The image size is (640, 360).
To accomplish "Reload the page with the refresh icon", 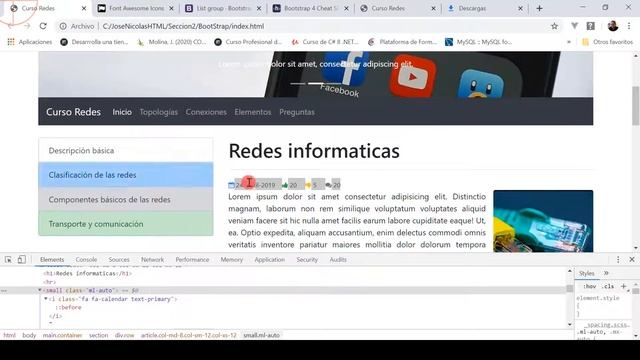I will pos(43,26).
